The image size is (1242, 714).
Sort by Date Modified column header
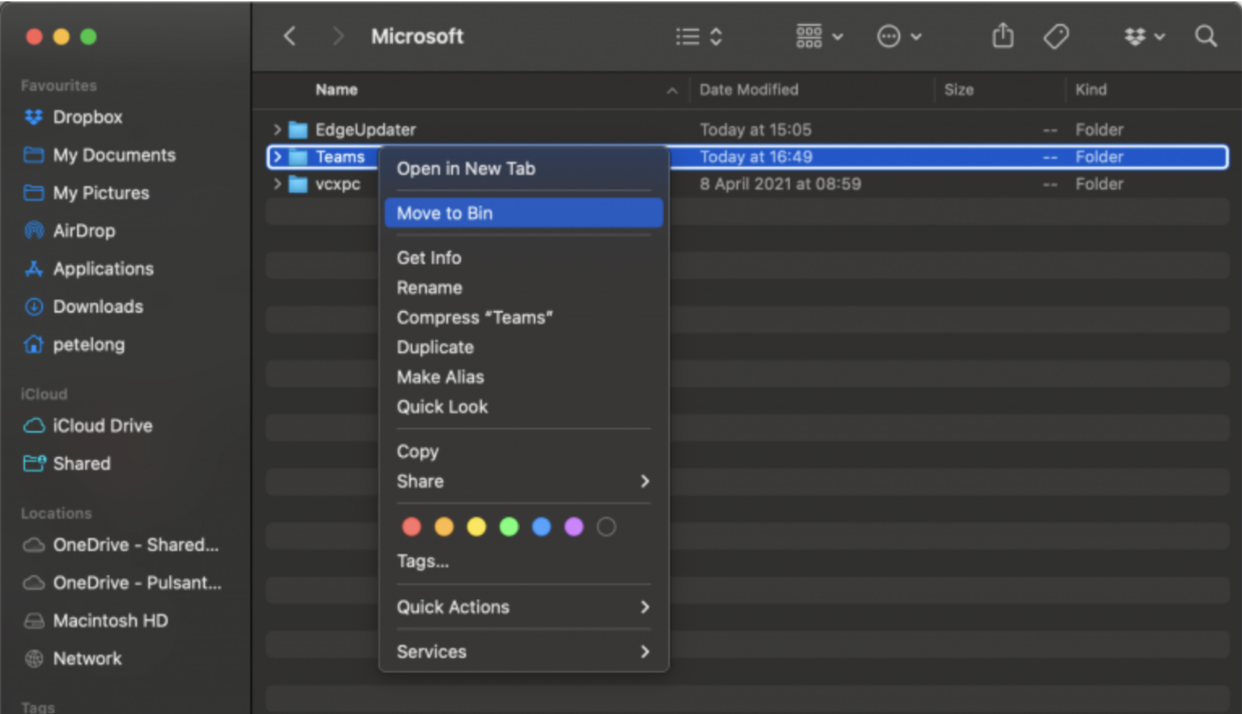pos(748,90)
